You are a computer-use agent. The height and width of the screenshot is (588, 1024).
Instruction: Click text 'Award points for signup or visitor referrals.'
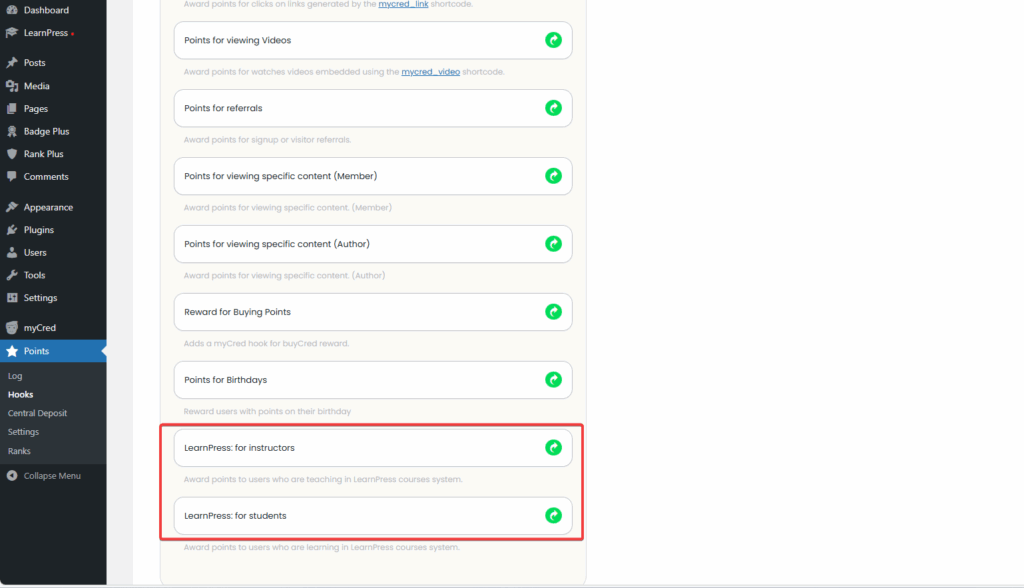pos(267,140)
